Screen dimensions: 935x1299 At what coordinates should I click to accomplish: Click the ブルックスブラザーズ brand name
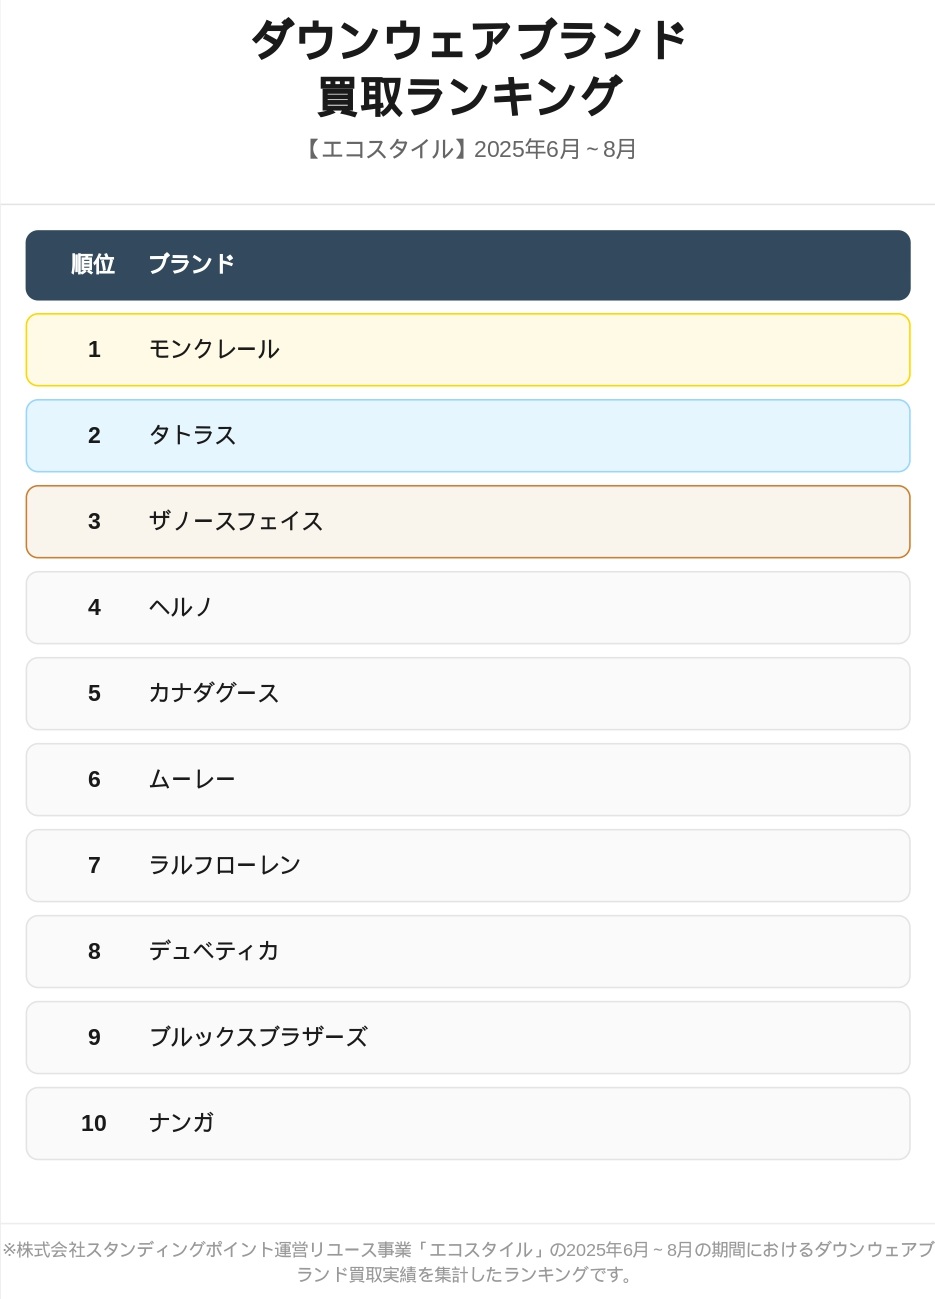(258, 1038)
